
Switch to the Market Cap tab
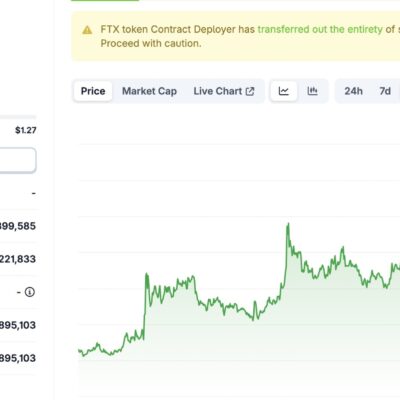[149, 91]
